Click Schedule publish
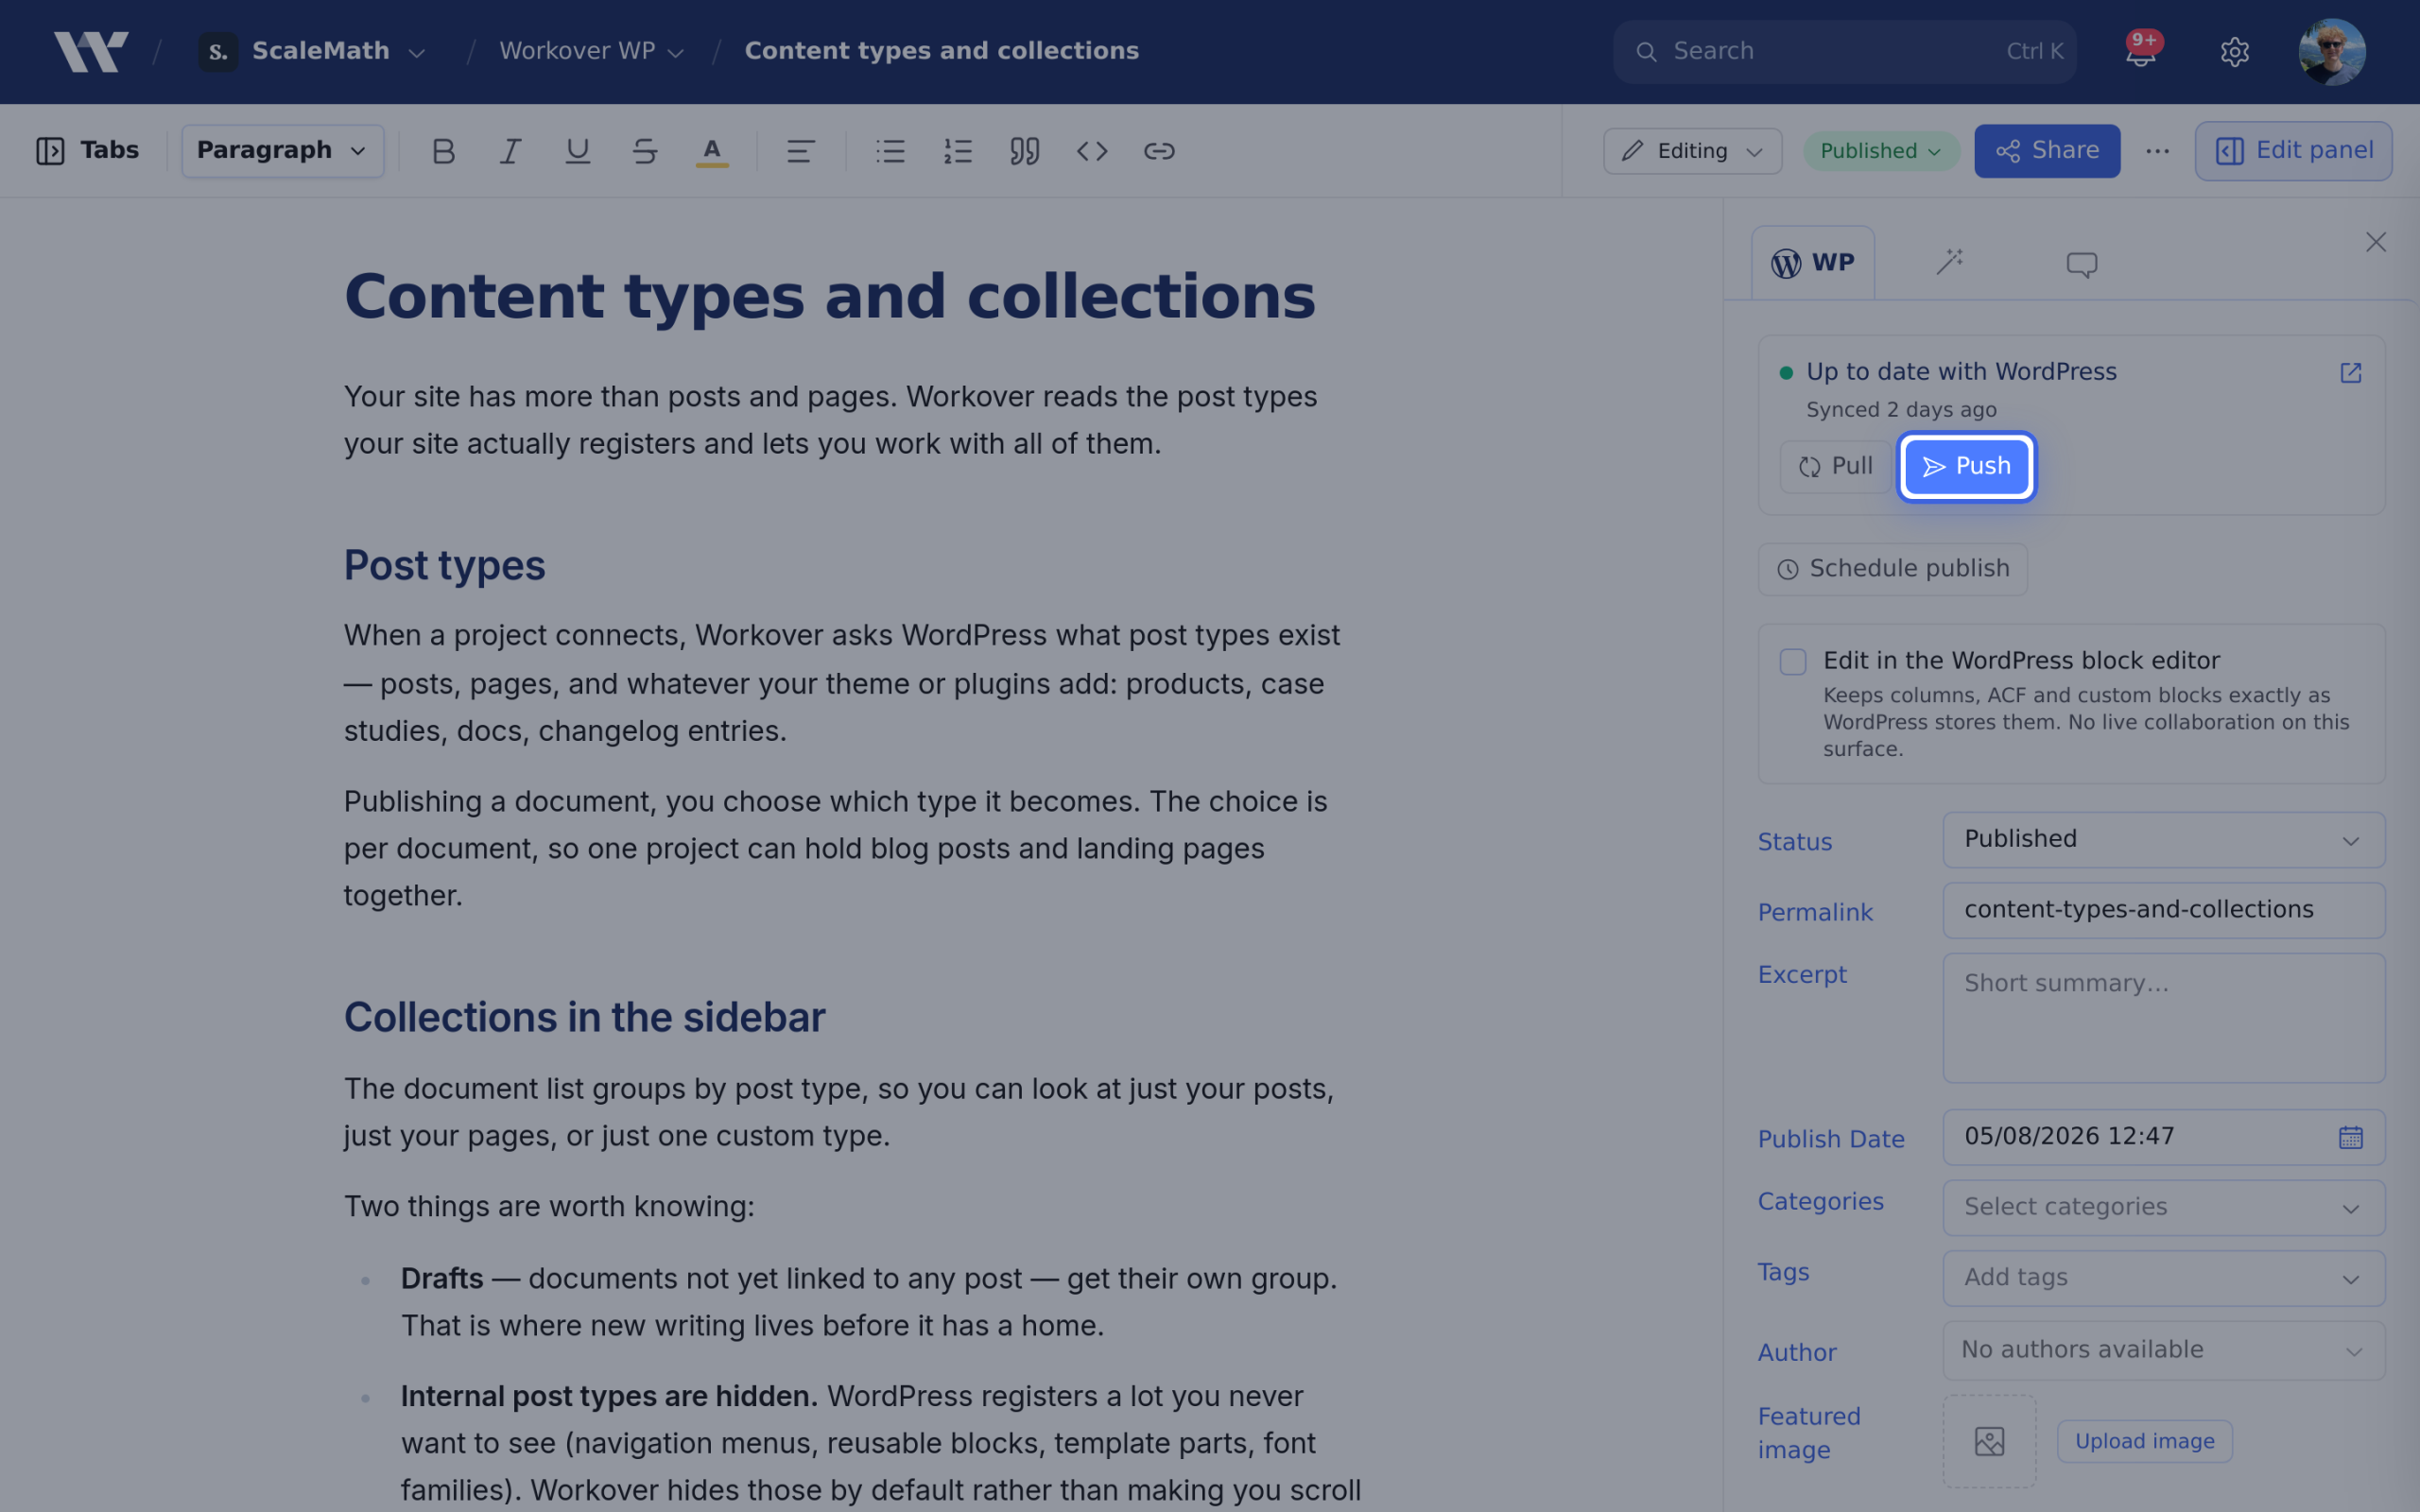This screenshot has width=2420, height=1512. click(1893, 569)
